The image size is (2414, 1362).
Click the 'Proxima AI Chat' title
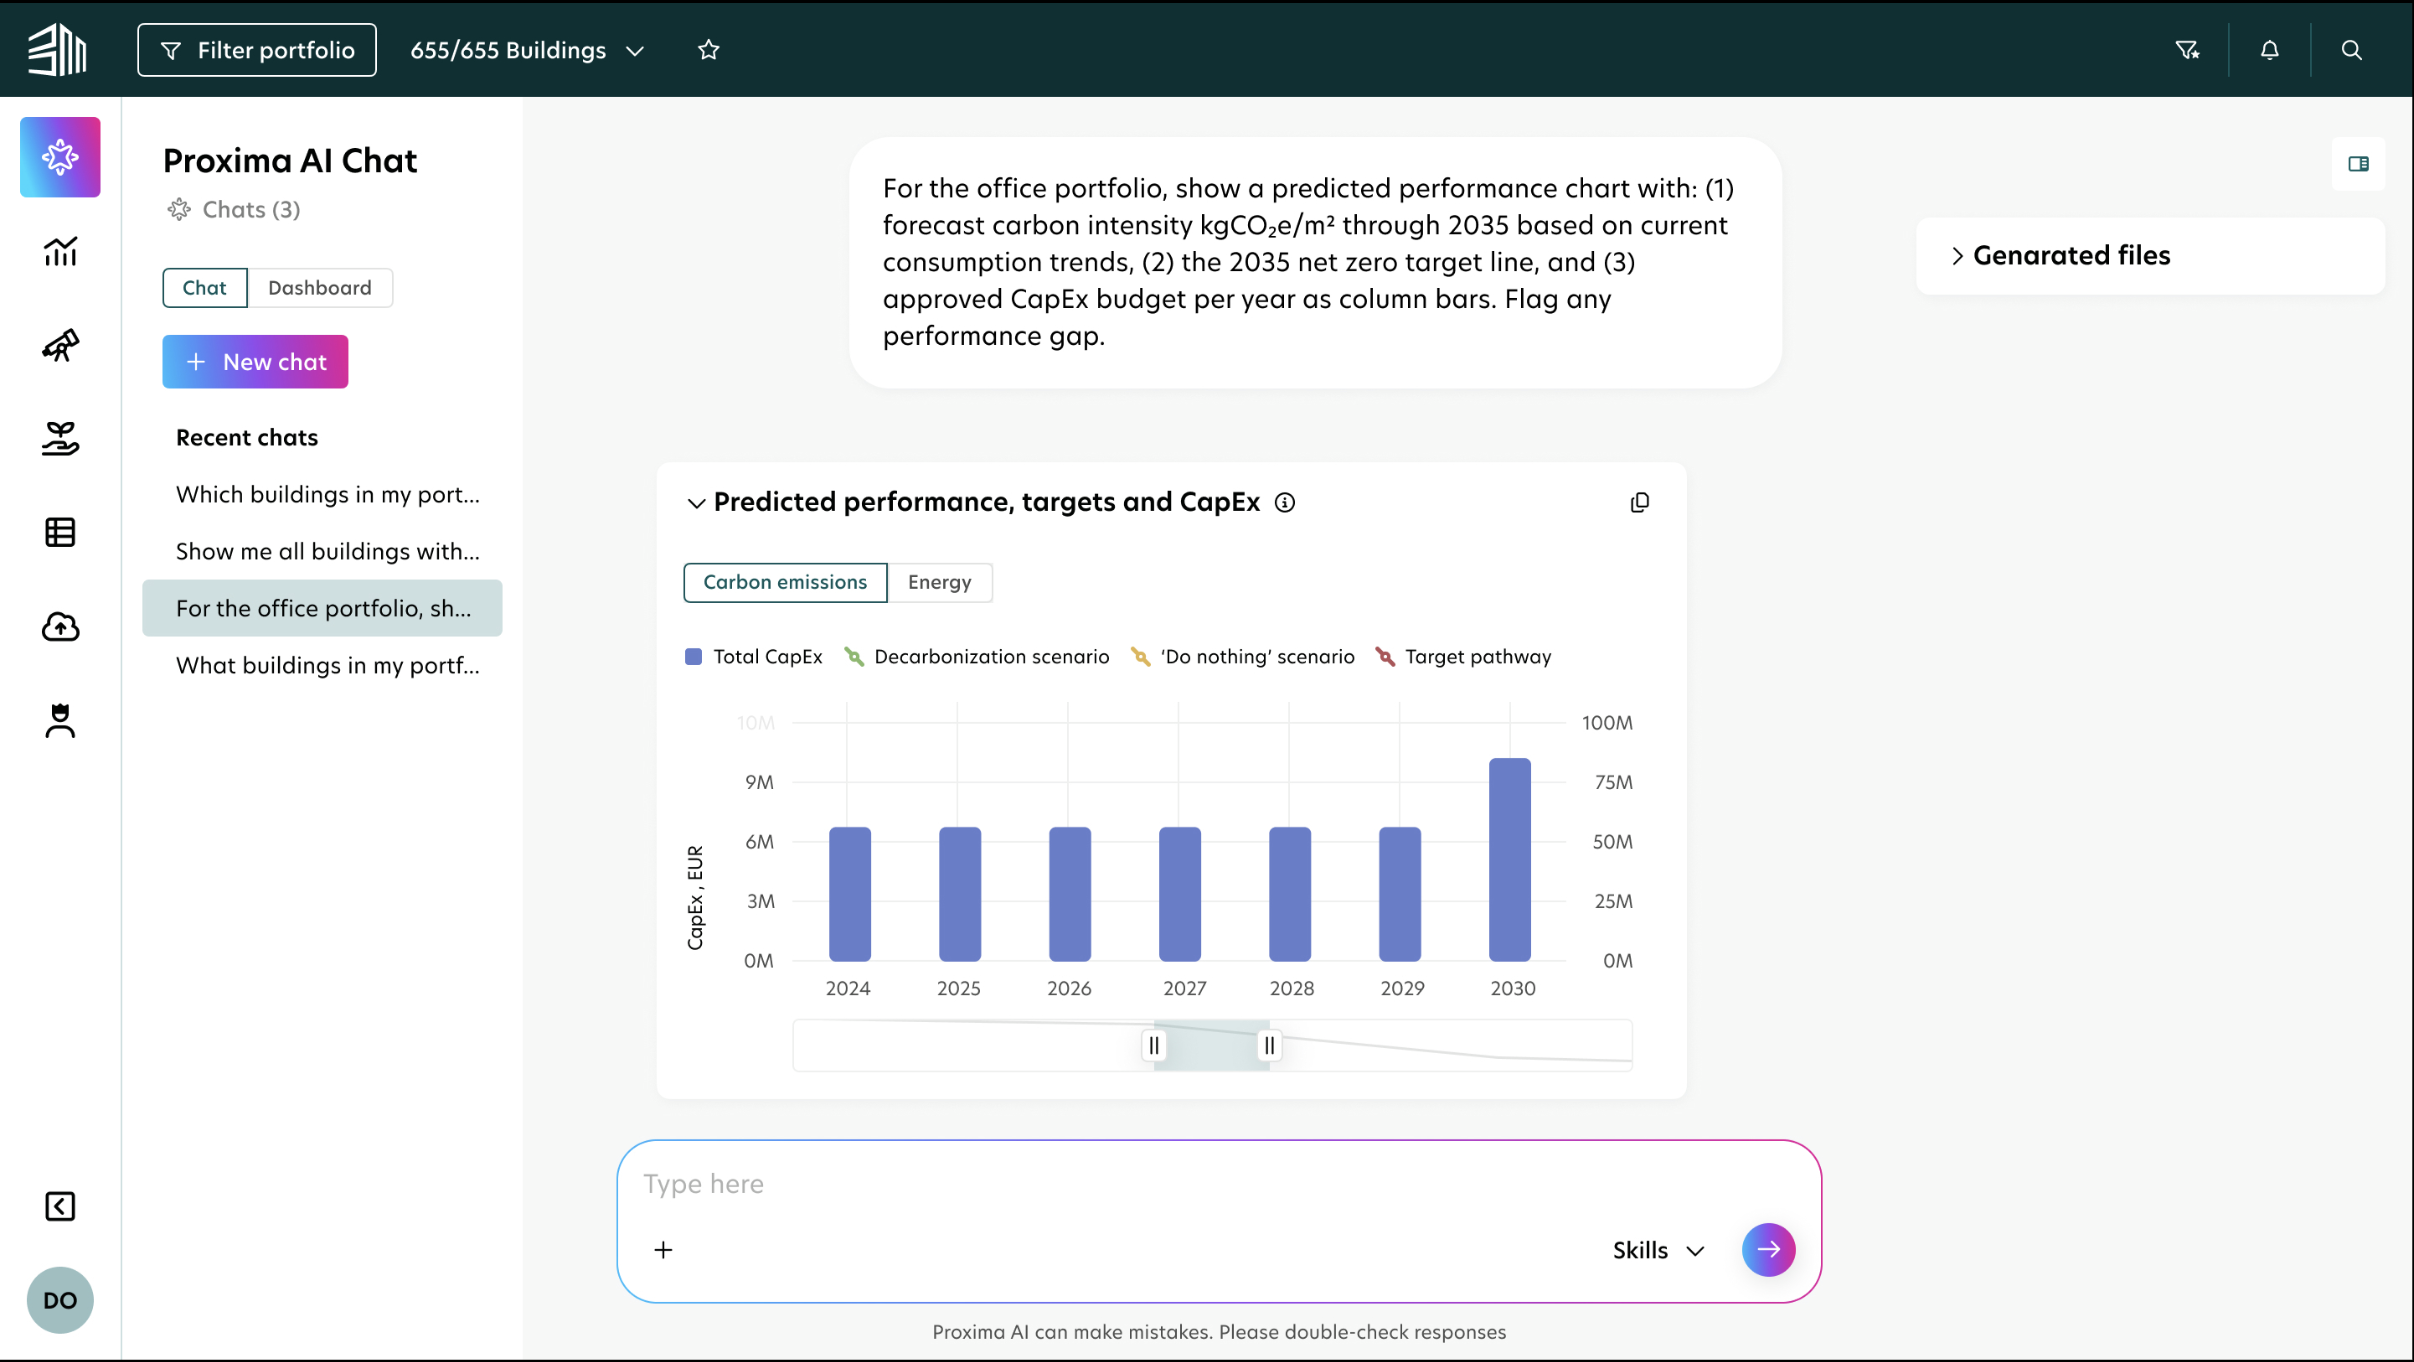[x=290, y=161]
